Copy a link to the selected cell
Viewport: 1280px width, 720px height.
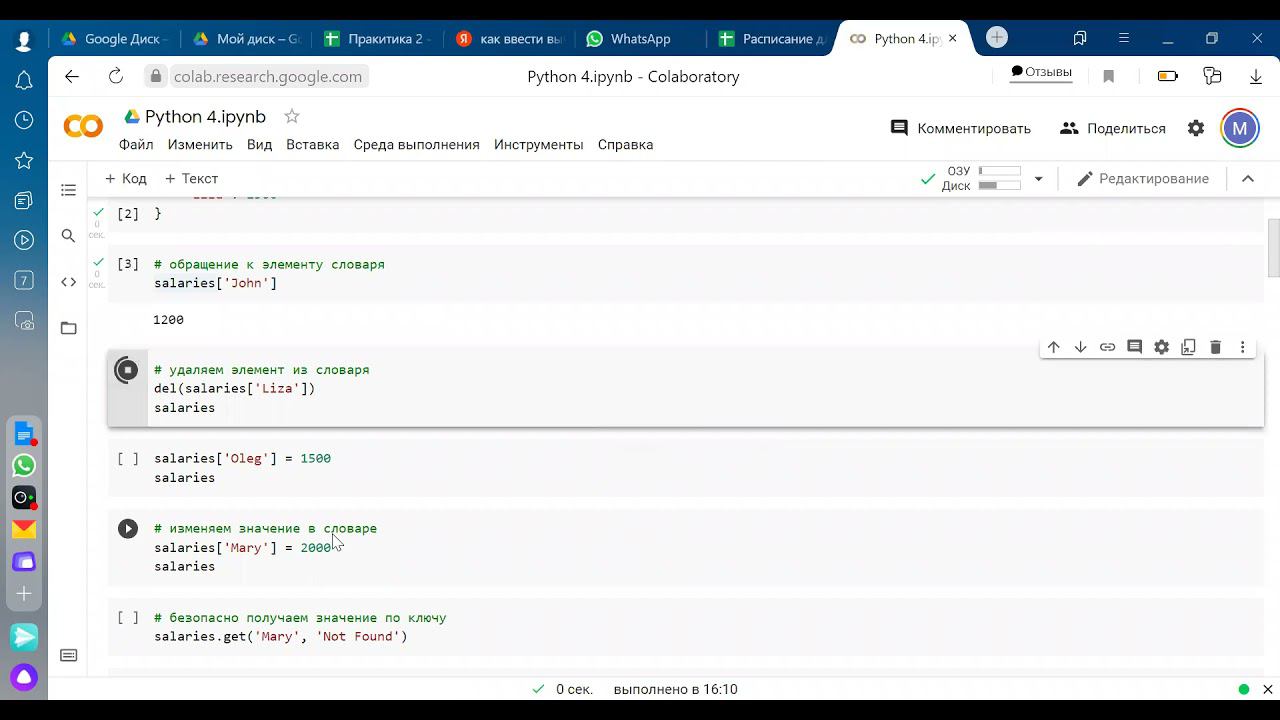[1107, 347]
